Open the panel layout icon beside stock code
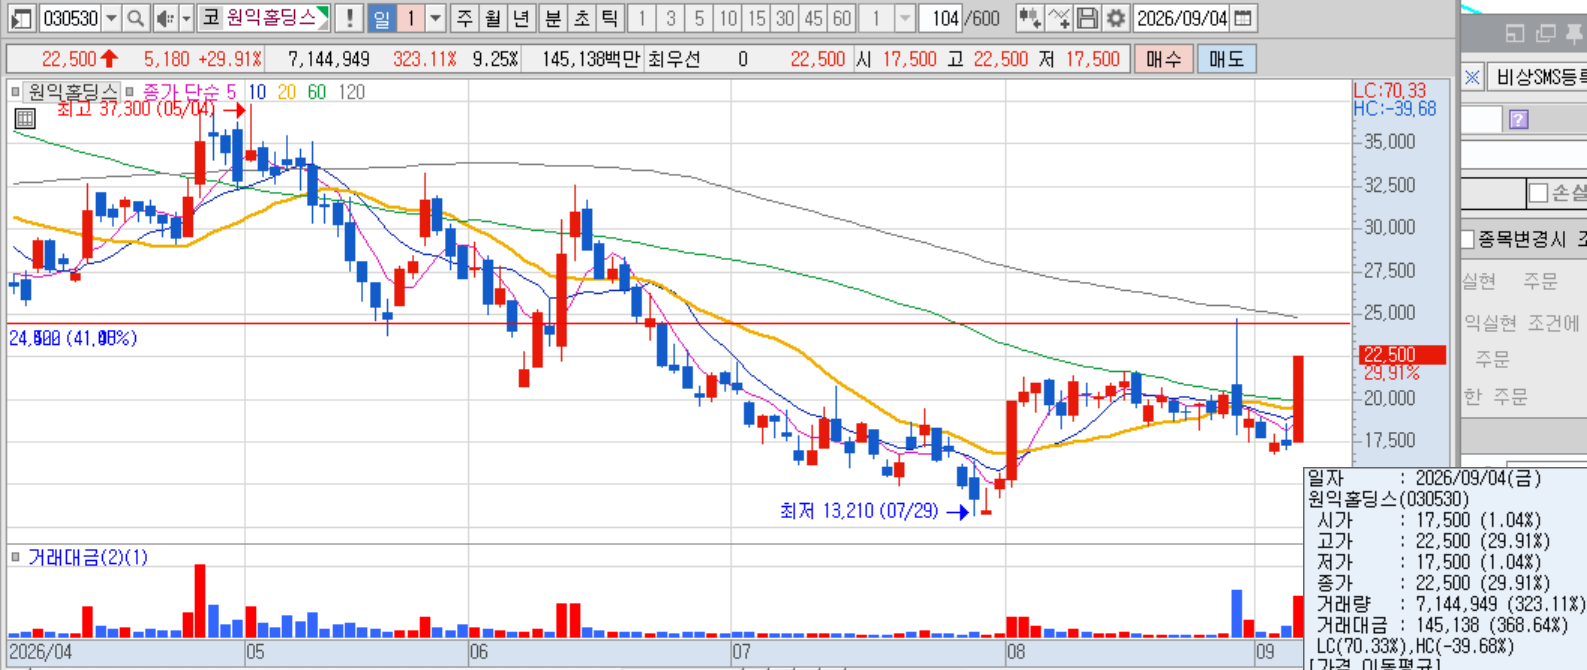Viewport: 1587px width, 670px height. (x=21, y=18)
